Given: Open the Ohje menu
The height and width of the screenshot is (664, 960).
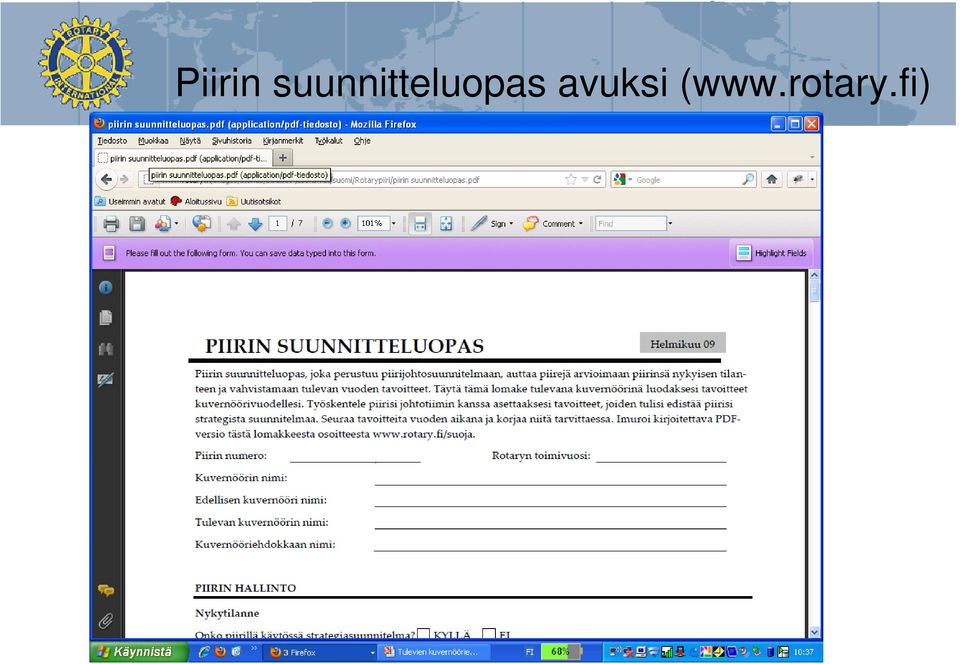Looking at the screenshot, I should coord(362,141).
